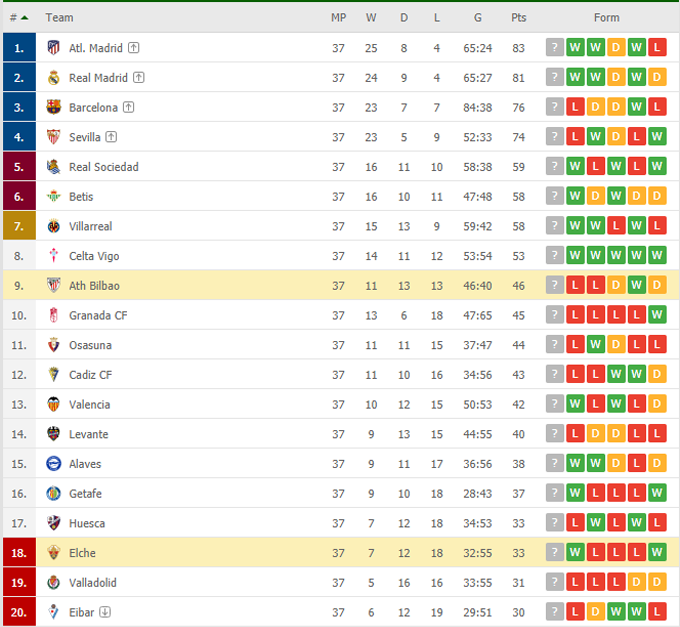
Task: Click Real Madrid's last orange D badge
Action: (x=657, y=78)
